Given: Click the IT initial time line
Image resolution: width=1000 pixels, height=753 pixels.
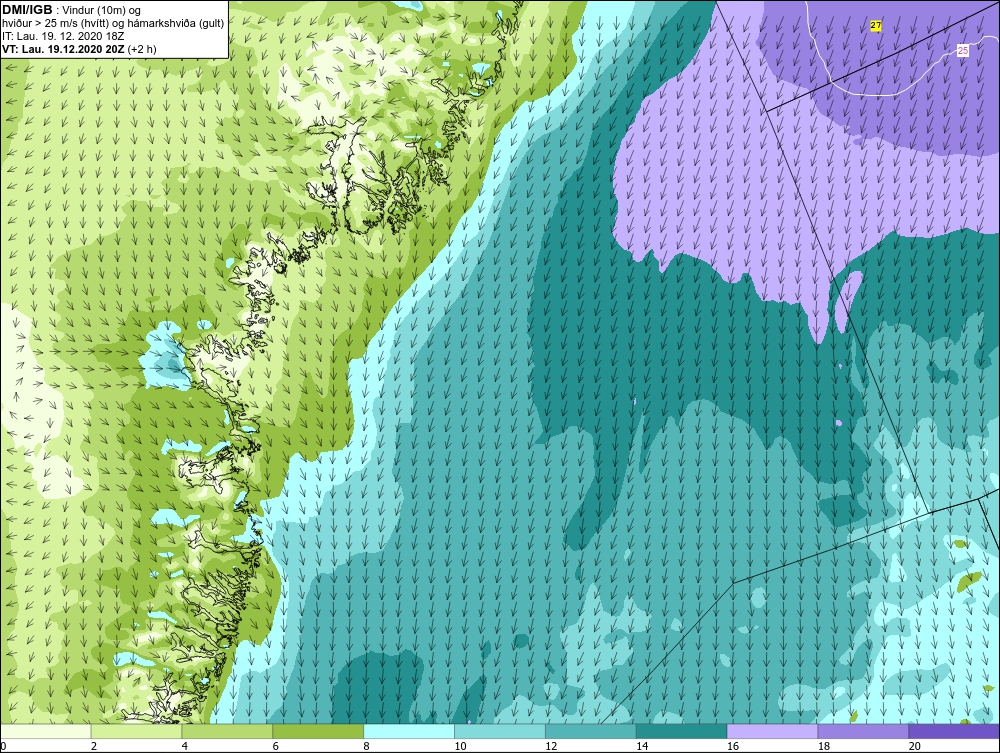Looking at the screenshot, I should [x=63, y=36].
